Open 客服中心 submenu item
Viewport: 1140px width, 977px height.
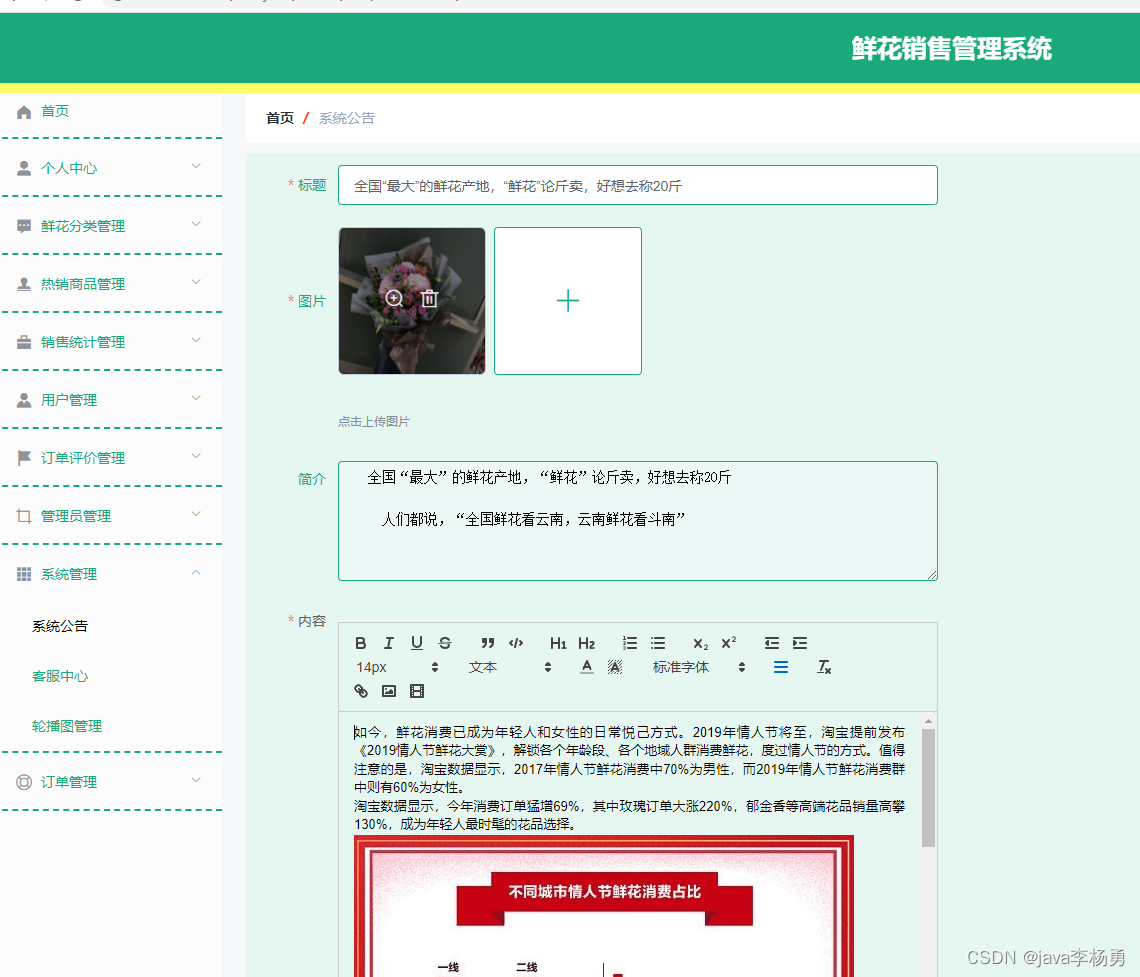coord(60,677)
